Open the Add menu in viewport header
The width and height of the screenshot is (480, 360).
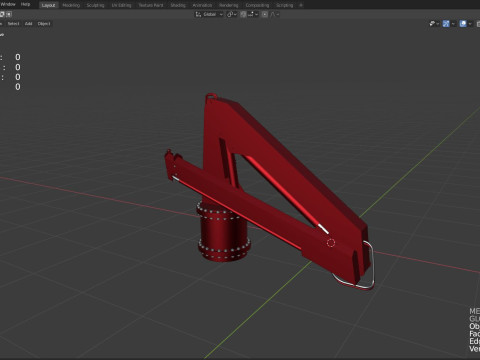pyautogui.click(x=29, y=24)
